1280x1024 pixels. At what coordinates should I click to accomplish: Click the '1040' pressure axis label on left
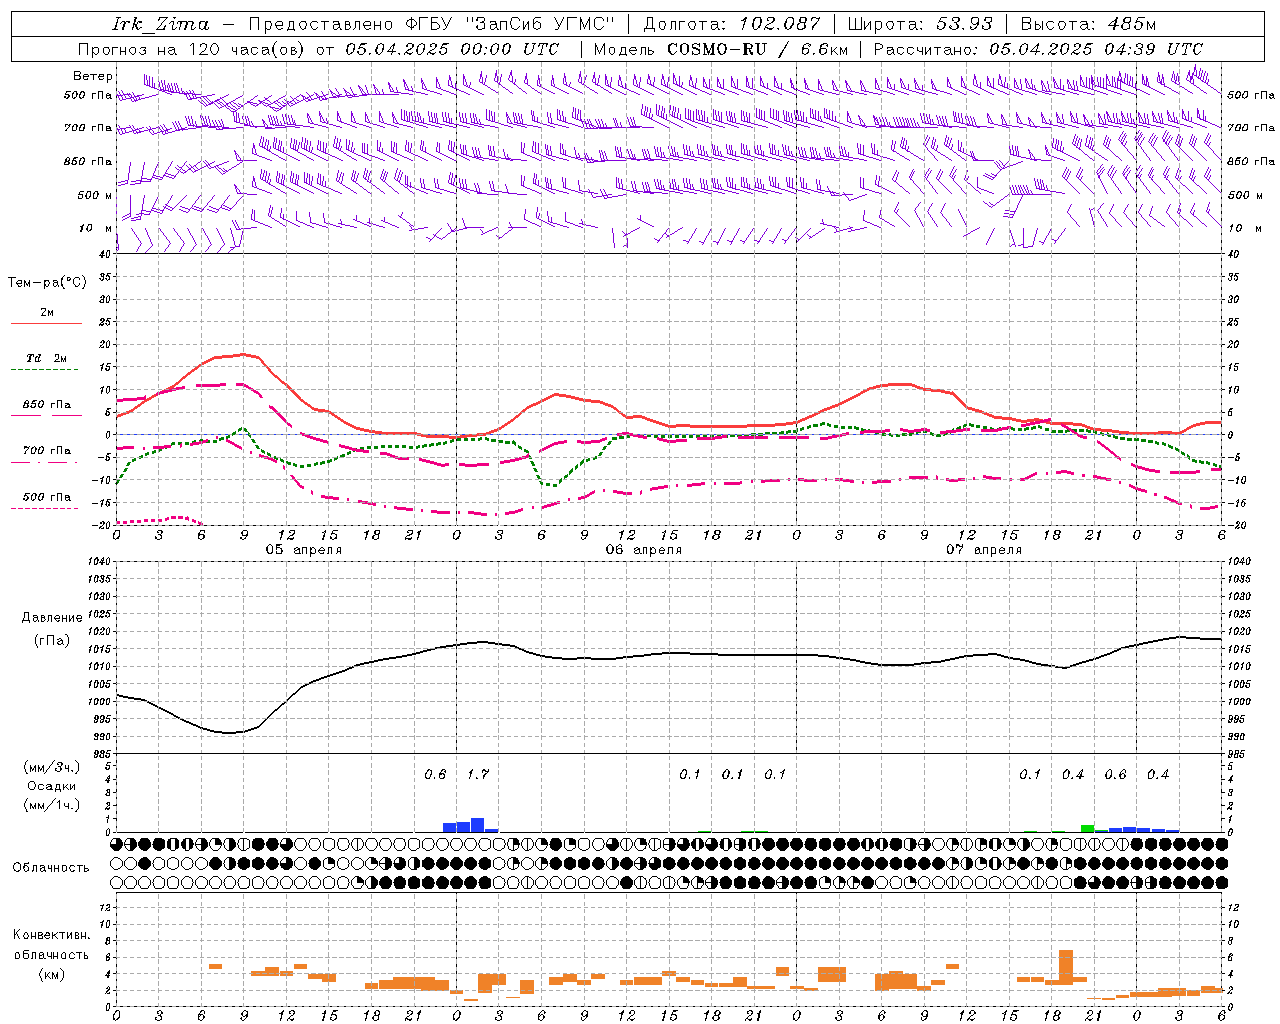click(98, 562)
